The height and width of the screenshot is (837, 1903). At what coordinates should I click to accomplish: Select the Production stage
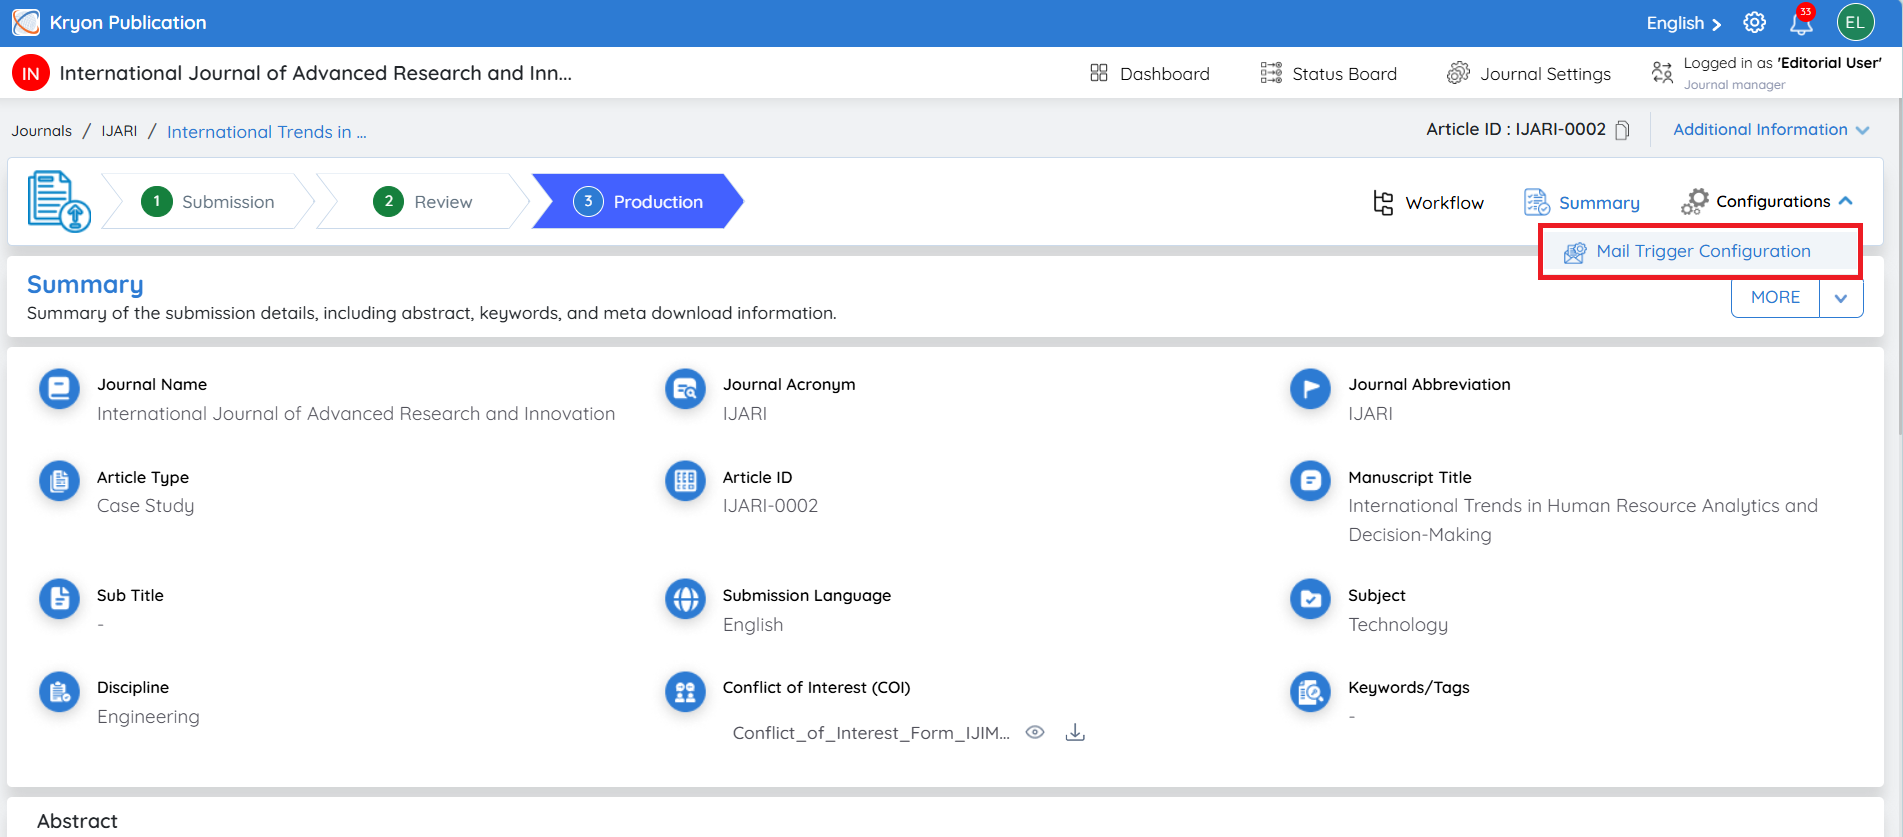tap(637, 201)
